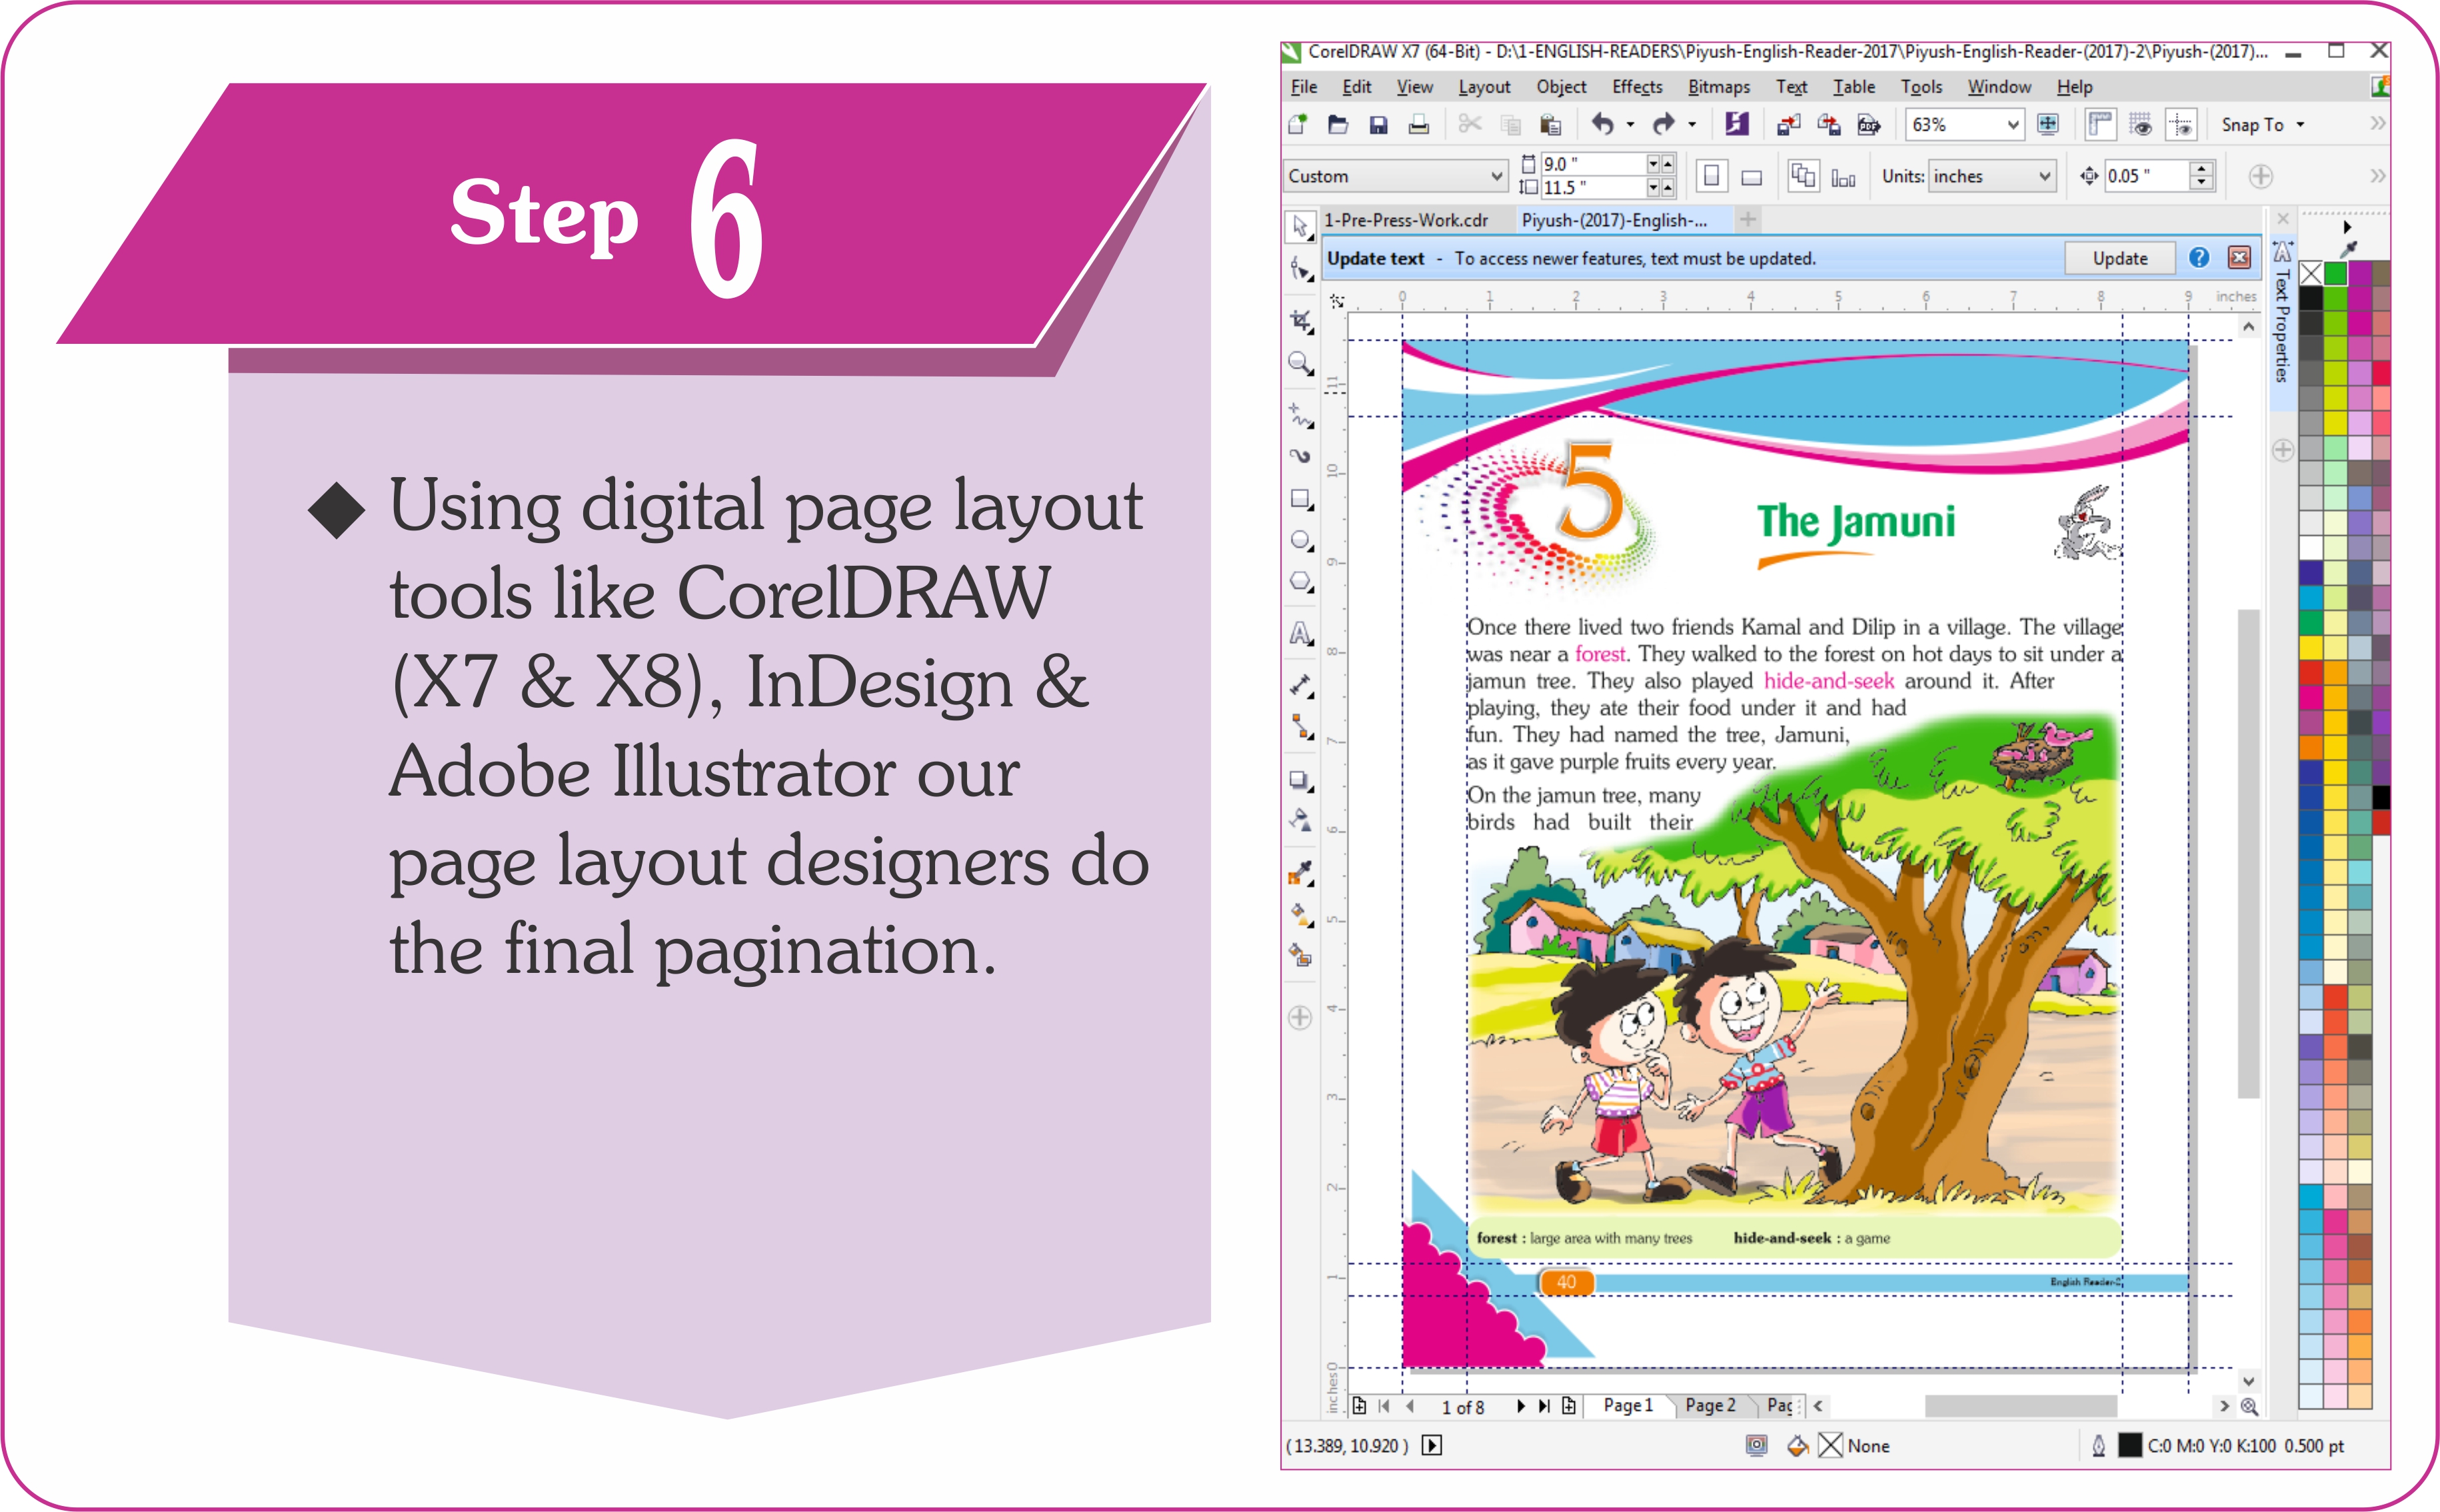Image resolution: width=2440 pixels, height=1512 pixels.
Task: Select the Pick tool in toolbox
Action: point(1299,227)
